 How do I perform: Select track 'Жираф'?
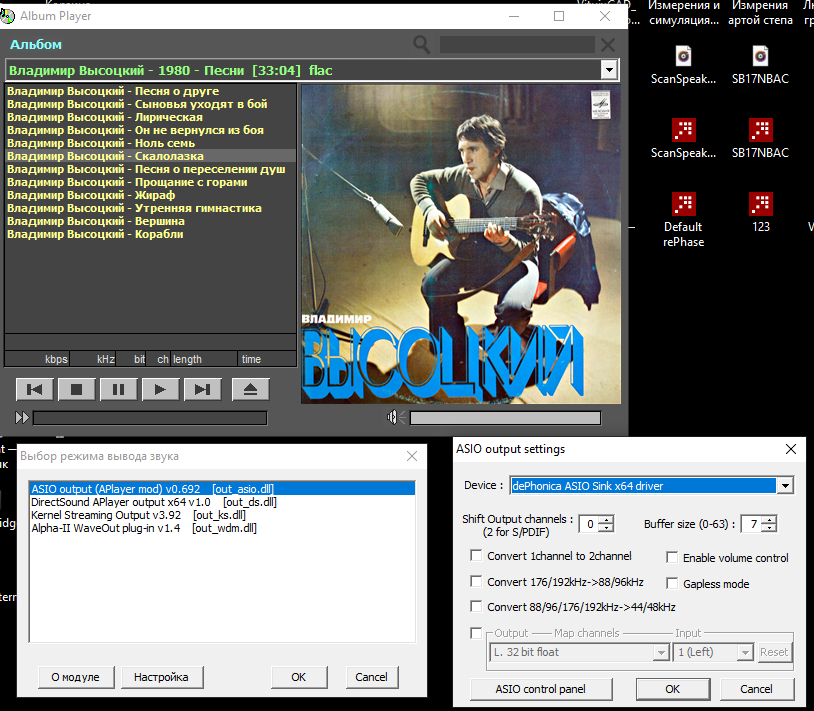click(151, 195)
